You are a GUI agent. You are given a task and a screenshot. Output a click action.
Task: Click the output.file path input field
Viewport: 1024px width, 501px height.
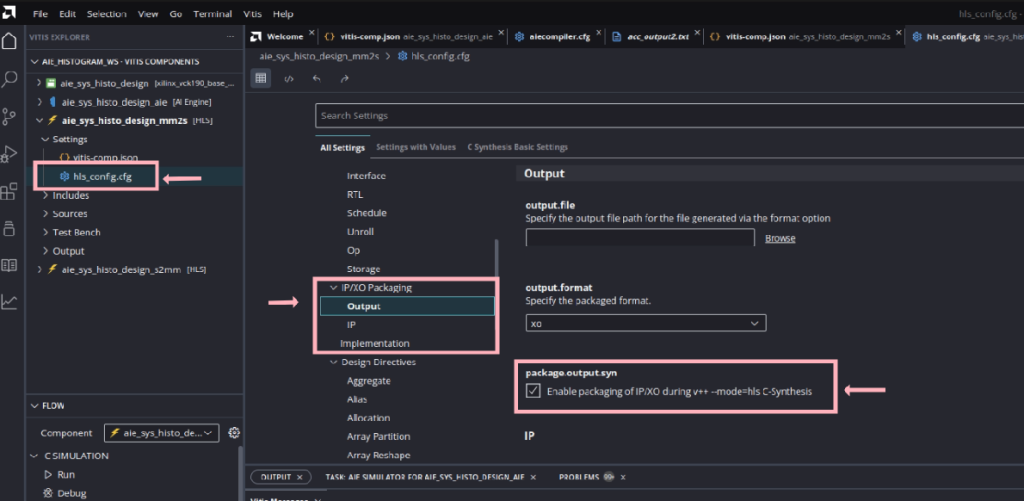pos(640,238)
